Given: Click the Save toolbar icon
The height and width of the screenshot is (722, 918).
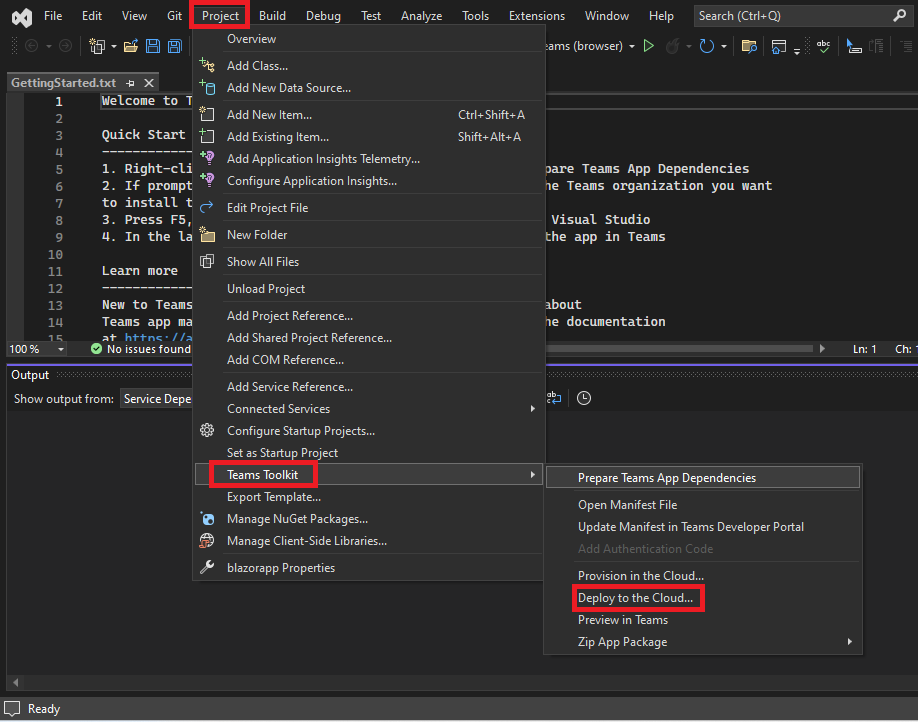Looking at the screenshot, I should 153,46.
